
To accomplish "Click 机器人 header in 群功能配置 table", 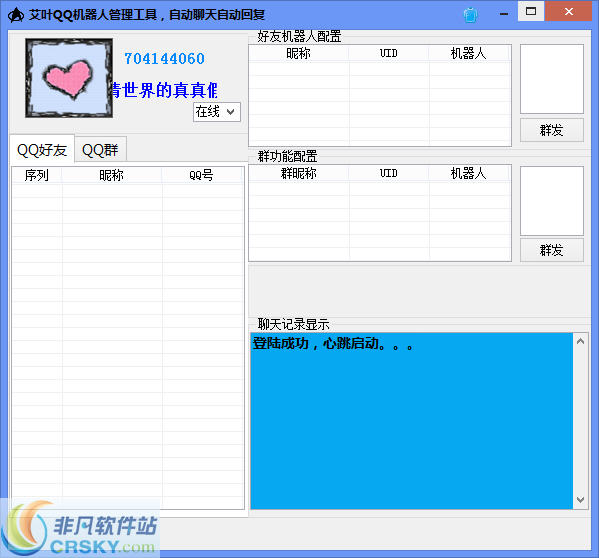I will pos(469,173).
